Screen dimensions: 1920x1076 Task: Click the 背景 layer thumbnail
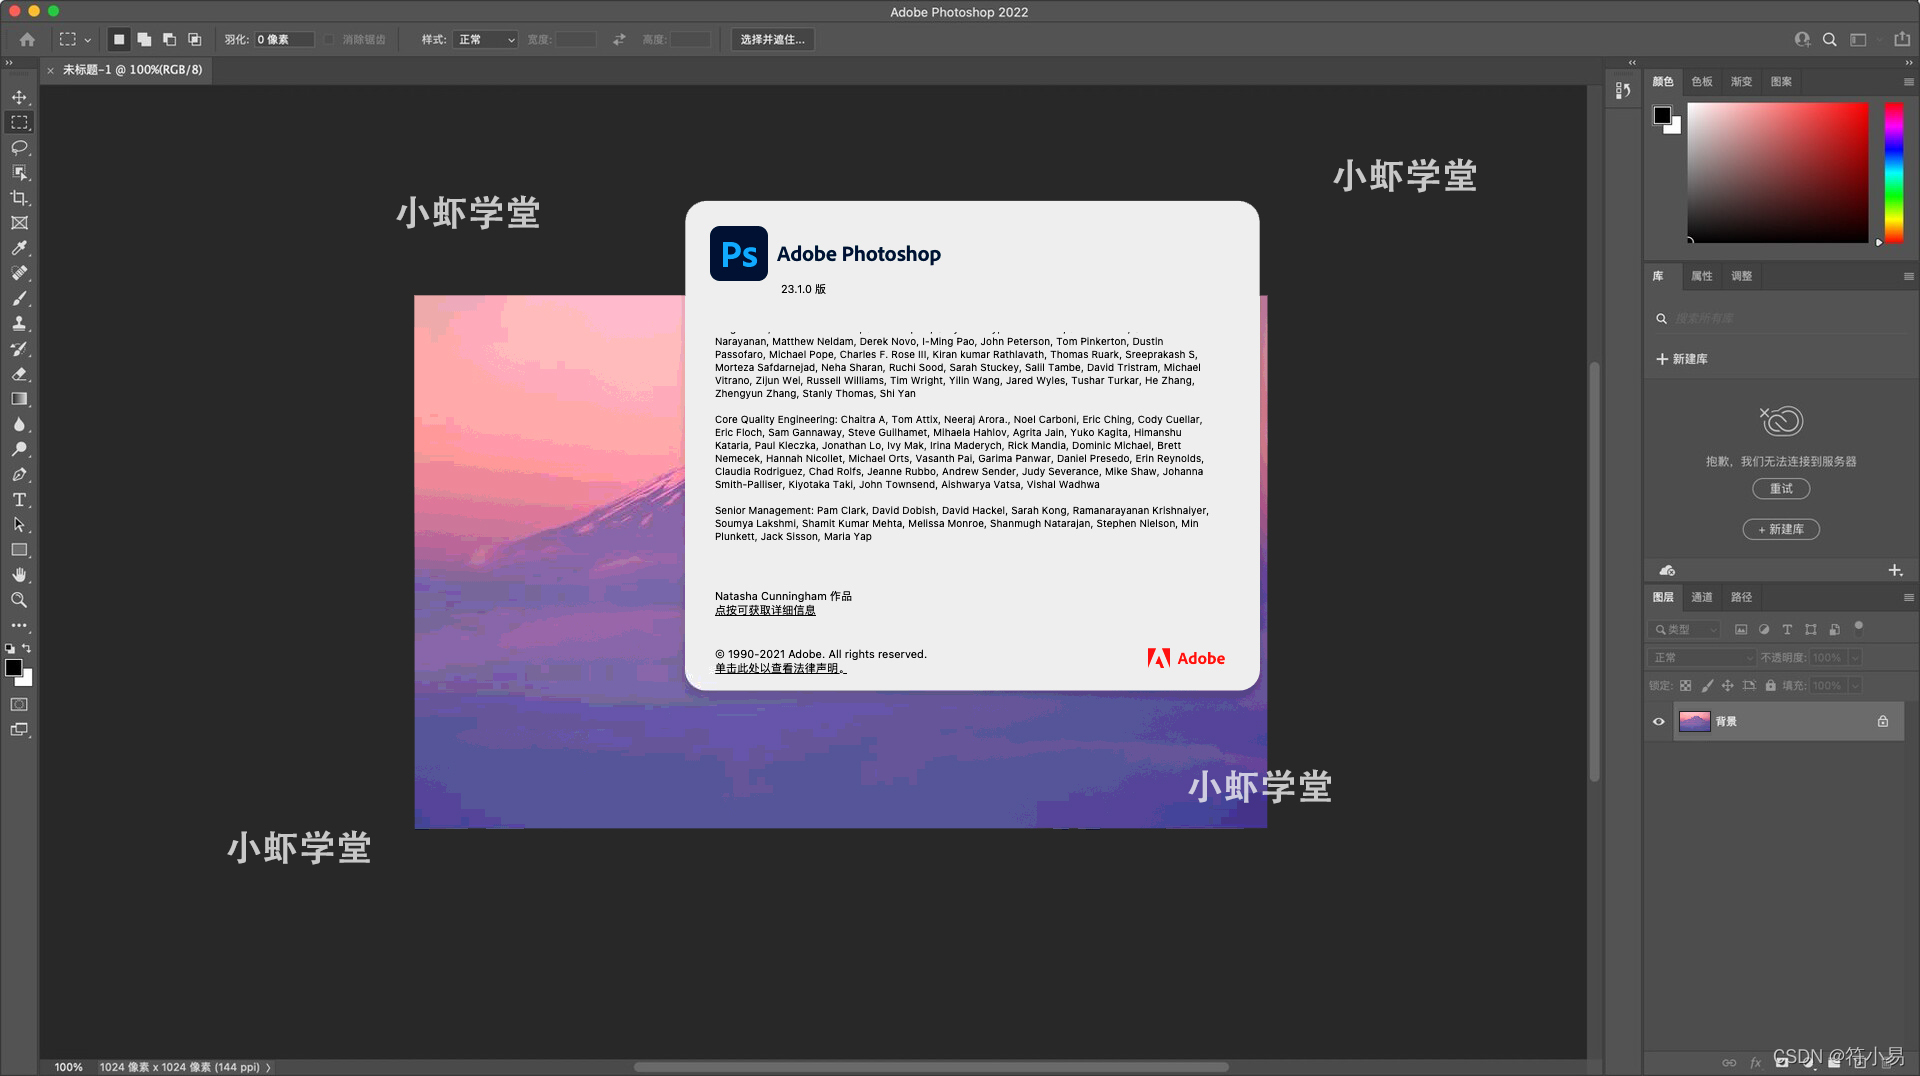1694,721
